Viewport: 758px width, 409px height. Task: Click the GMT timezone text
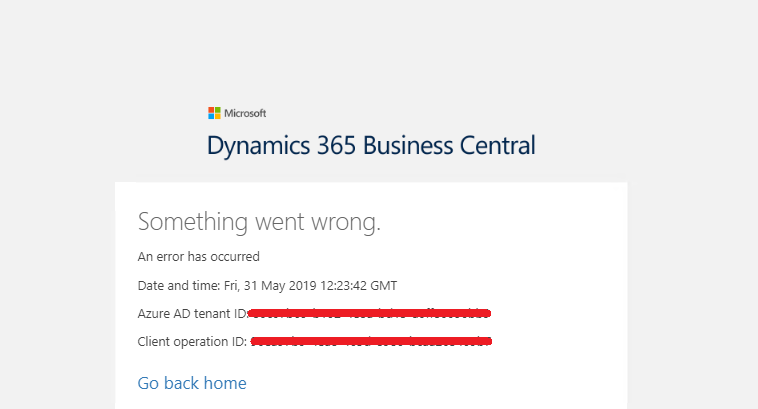click(x=383, y=285)
